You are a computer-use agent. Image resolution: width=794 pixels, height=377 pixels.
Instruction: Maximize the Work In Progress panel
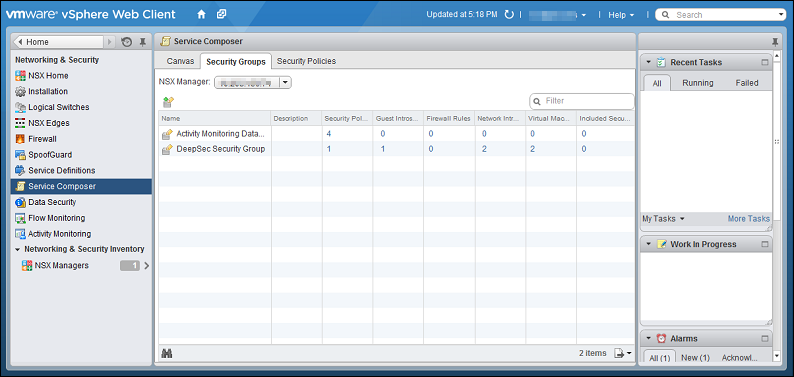(765, 244)
